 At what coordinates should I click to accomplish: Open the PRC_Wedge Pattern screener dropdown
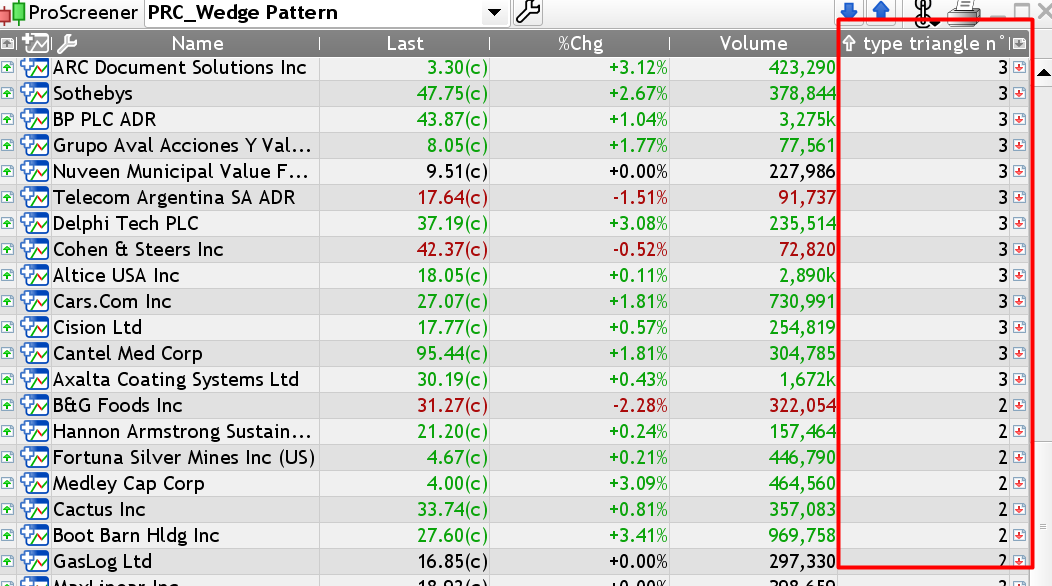click(x=493, y=13)
